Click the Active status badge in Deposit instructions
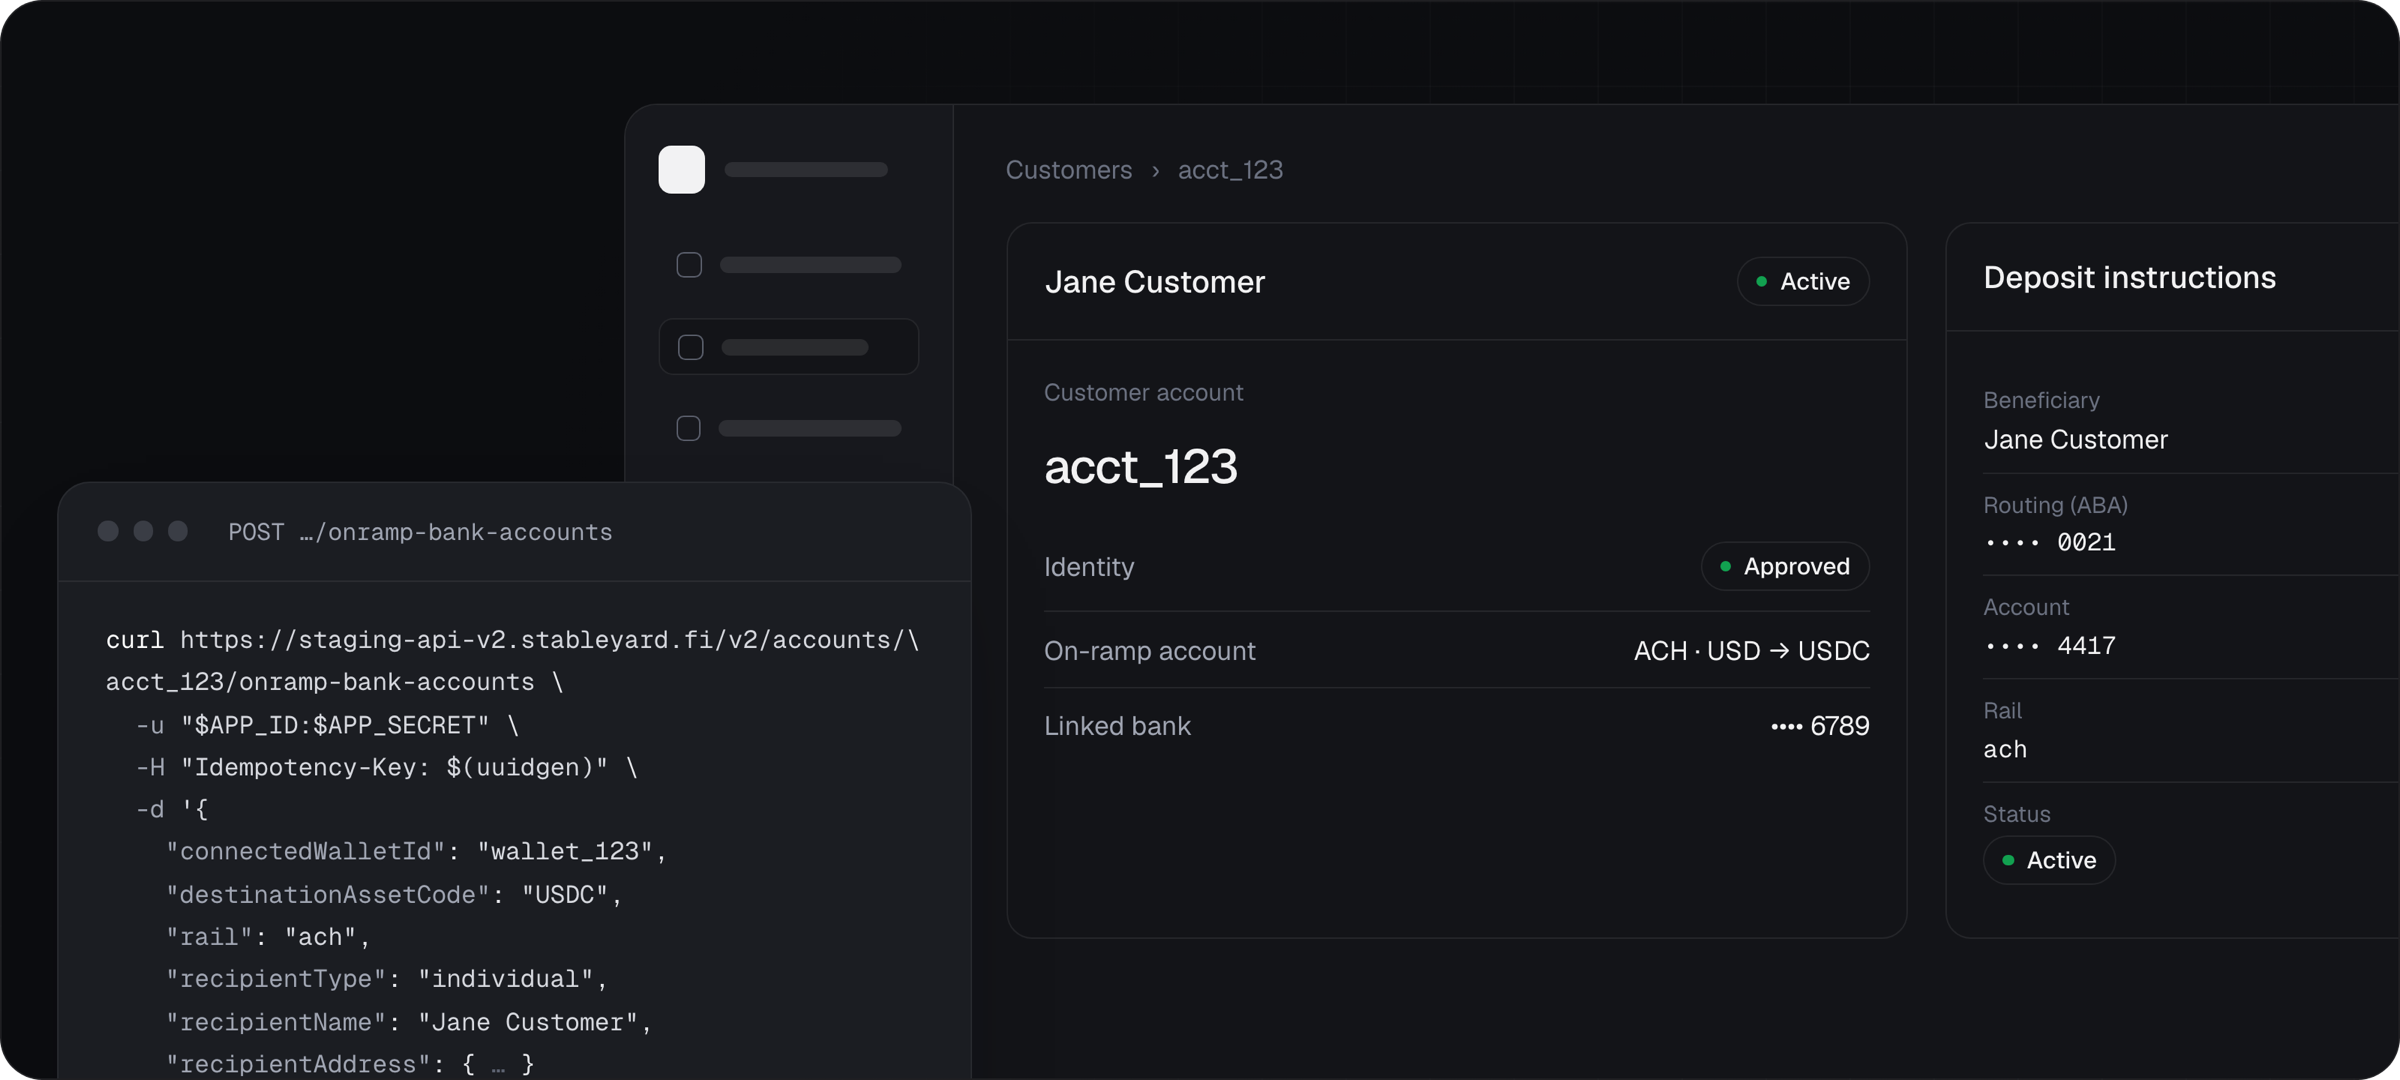This screenshot has width=2400, height=1080. coord(2049,860)
